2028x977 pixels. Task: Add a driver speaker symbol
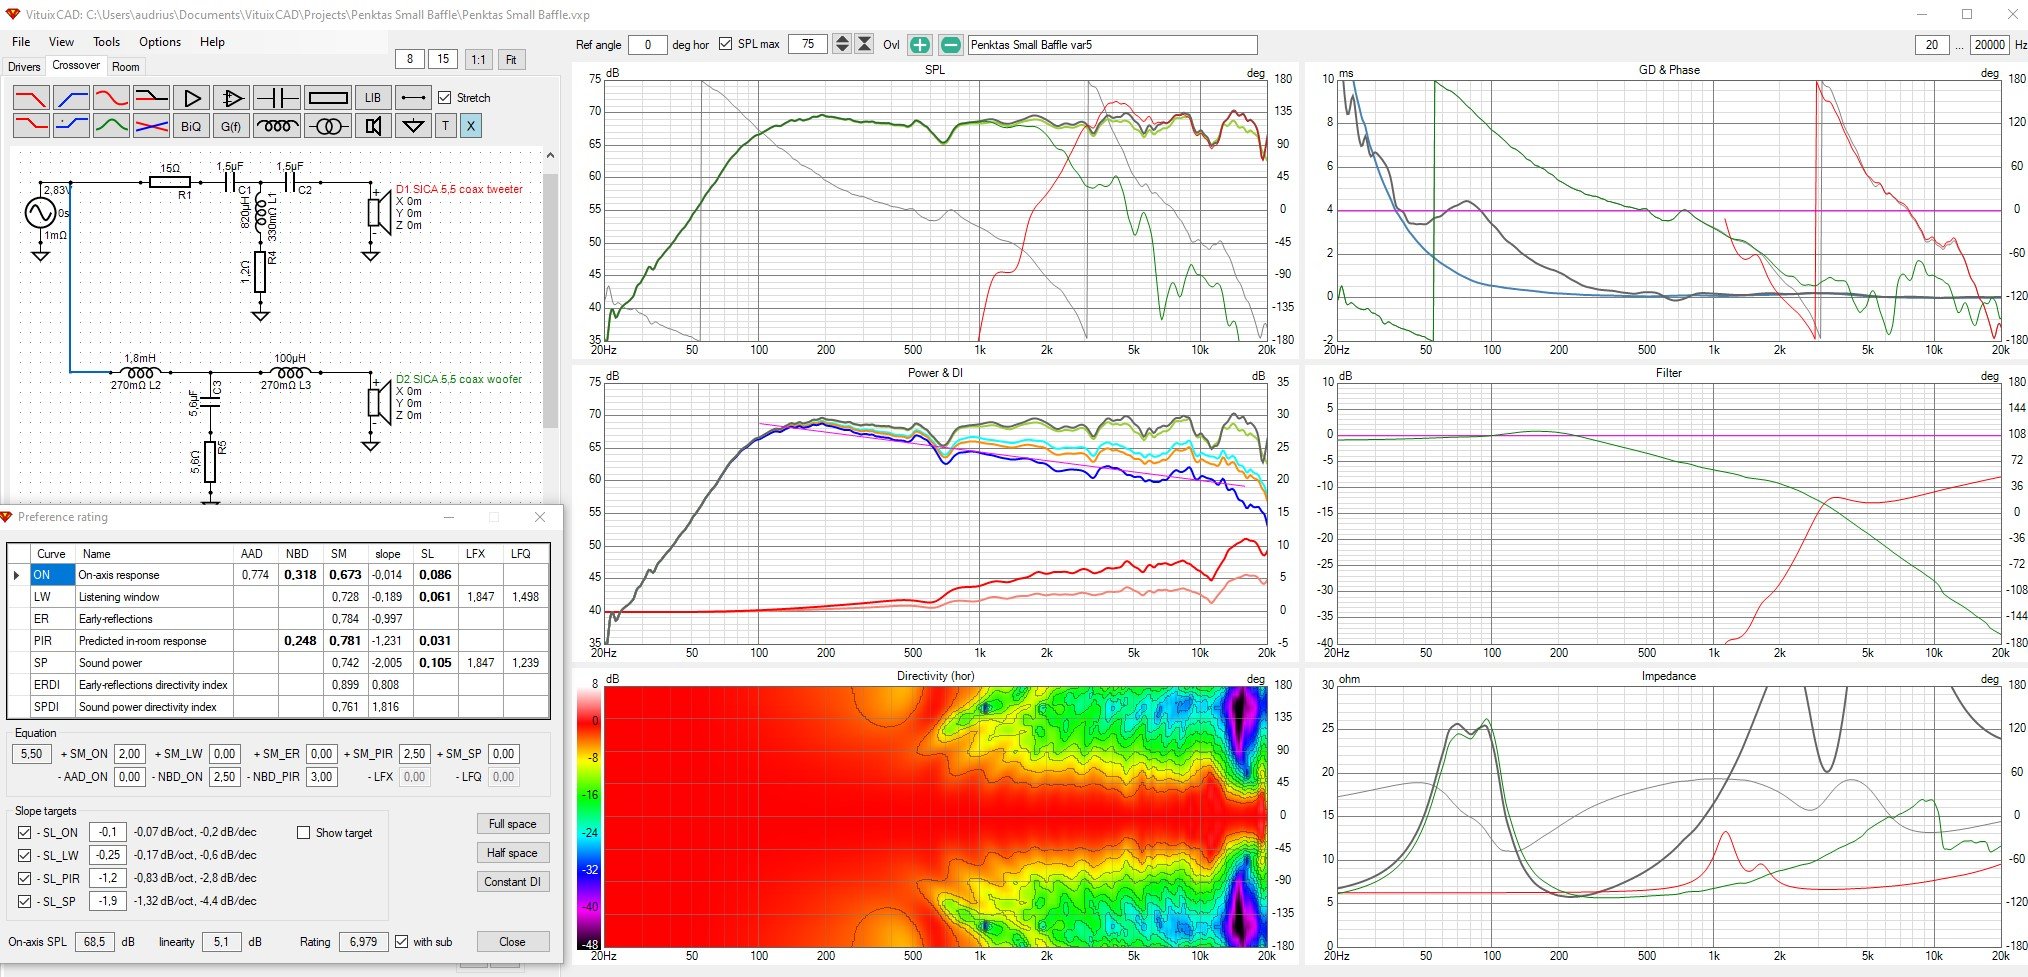tap(373, 126)
